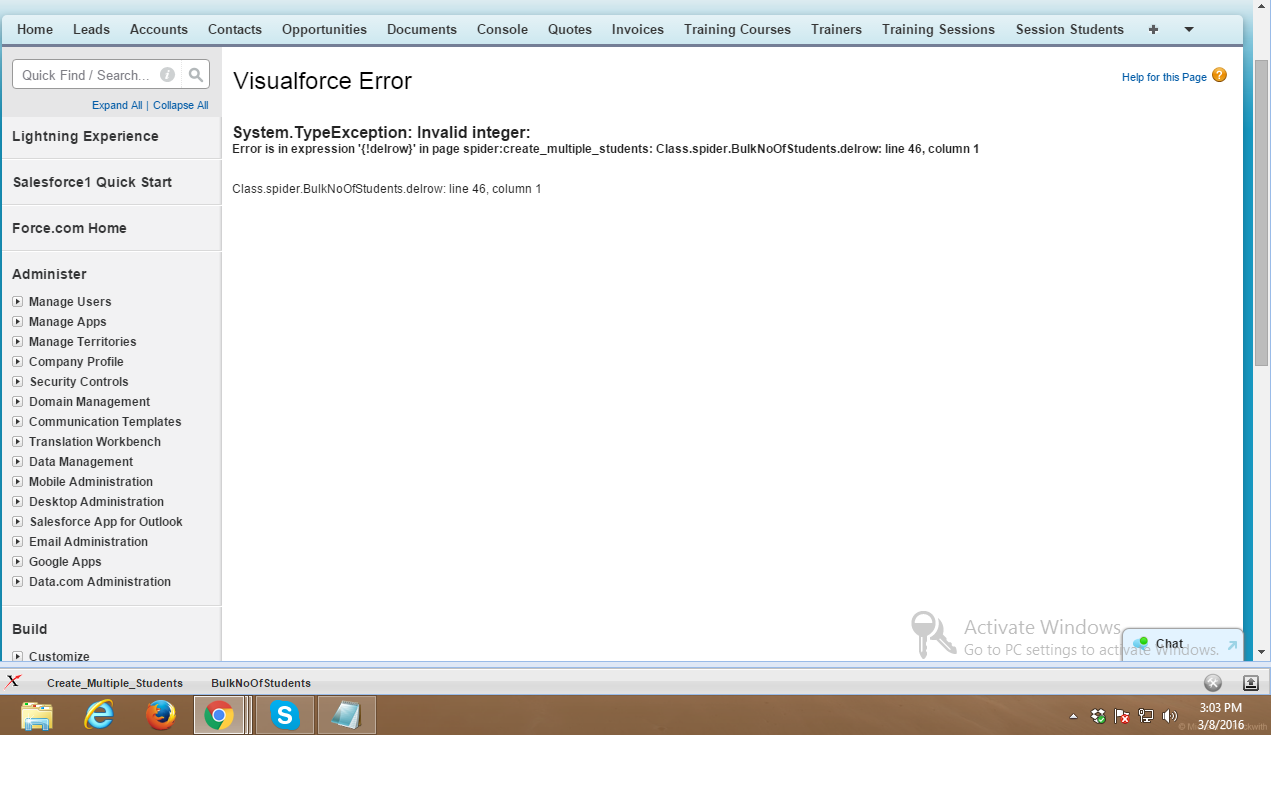Open Translation Workbench setup item
Viewport: 1280px width, 800px height.
click(95, 441)
